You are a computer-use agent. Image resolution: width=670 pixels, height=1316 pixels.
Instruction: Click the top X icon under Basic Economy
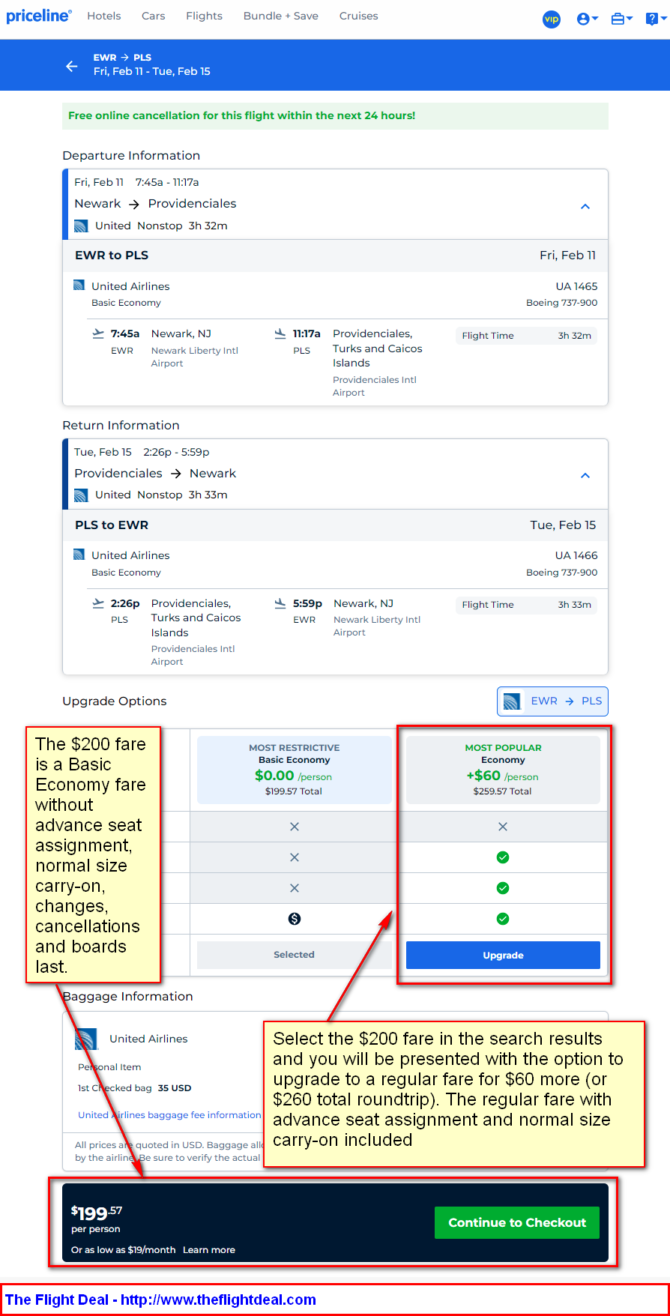pyautogui.click(x=294, y=827)
